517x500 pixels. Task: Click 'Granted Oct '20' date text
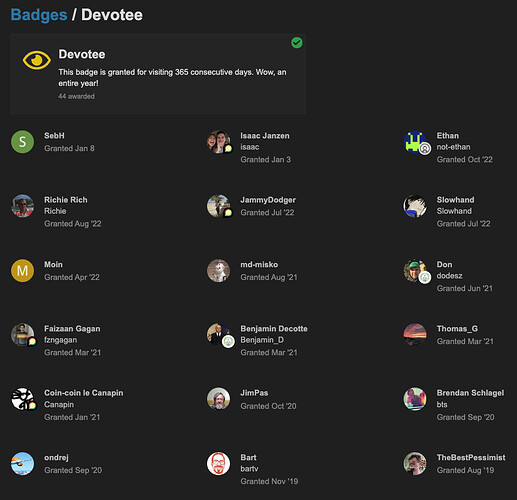tap(268, 406)
